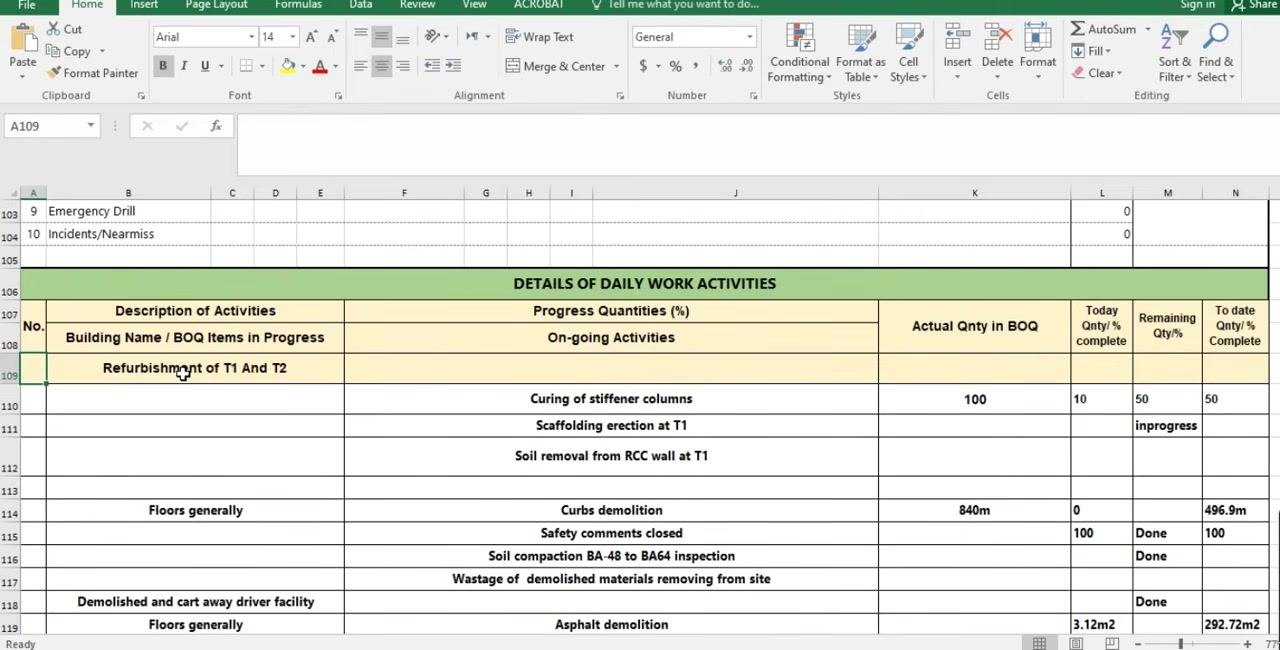Toggle Wrap Text
1280x650 pixels.
[x=539, y=37]
